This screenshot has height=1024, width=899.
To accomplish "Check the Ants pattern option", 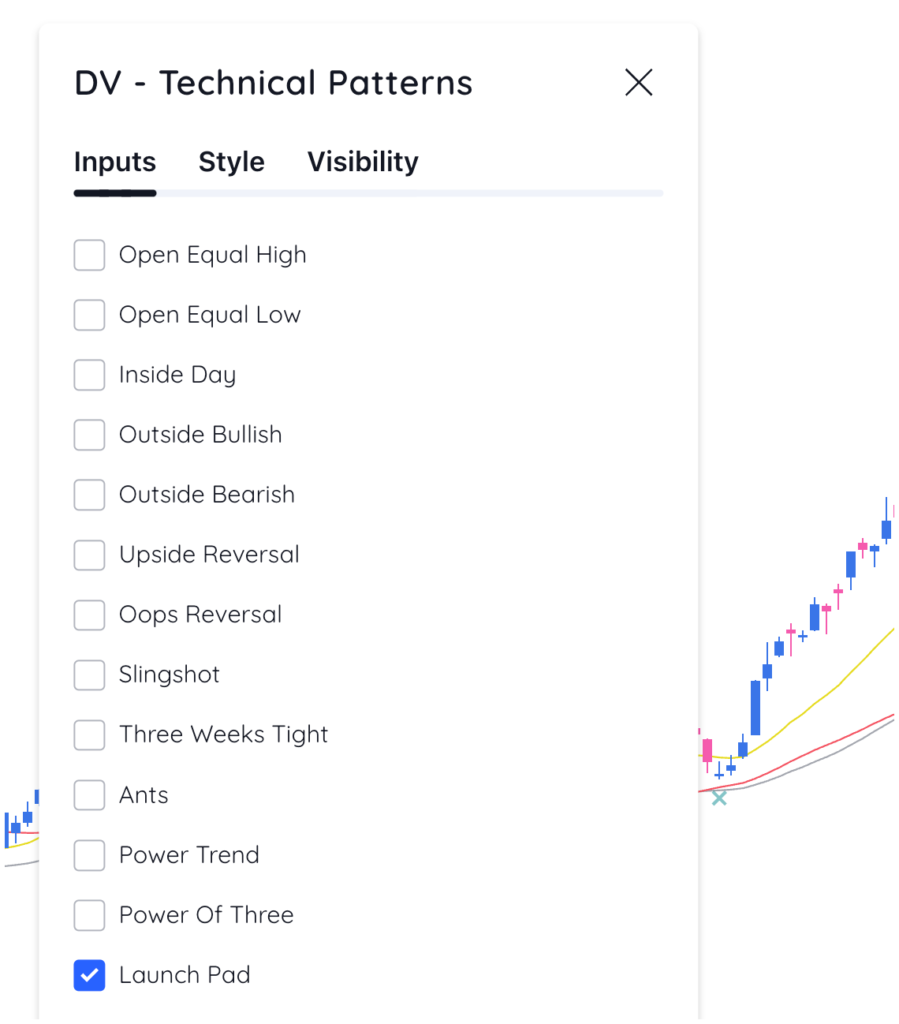I will point(89,795).
